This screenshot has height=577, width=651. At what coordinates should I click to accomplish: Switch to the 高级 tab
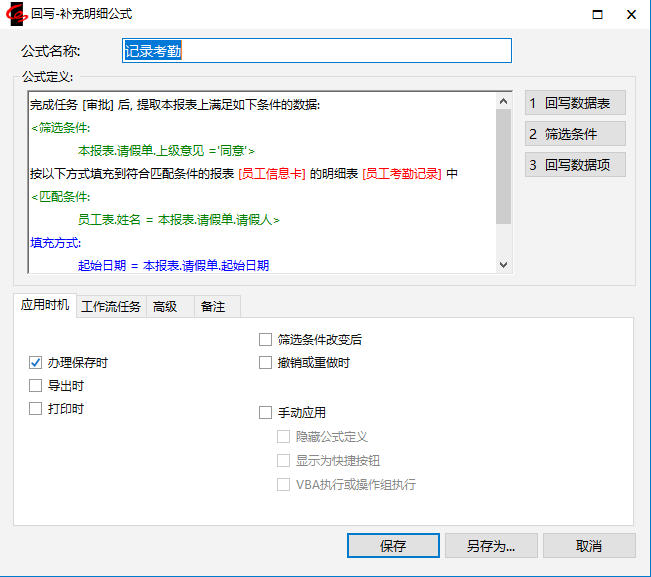(165, 307)
